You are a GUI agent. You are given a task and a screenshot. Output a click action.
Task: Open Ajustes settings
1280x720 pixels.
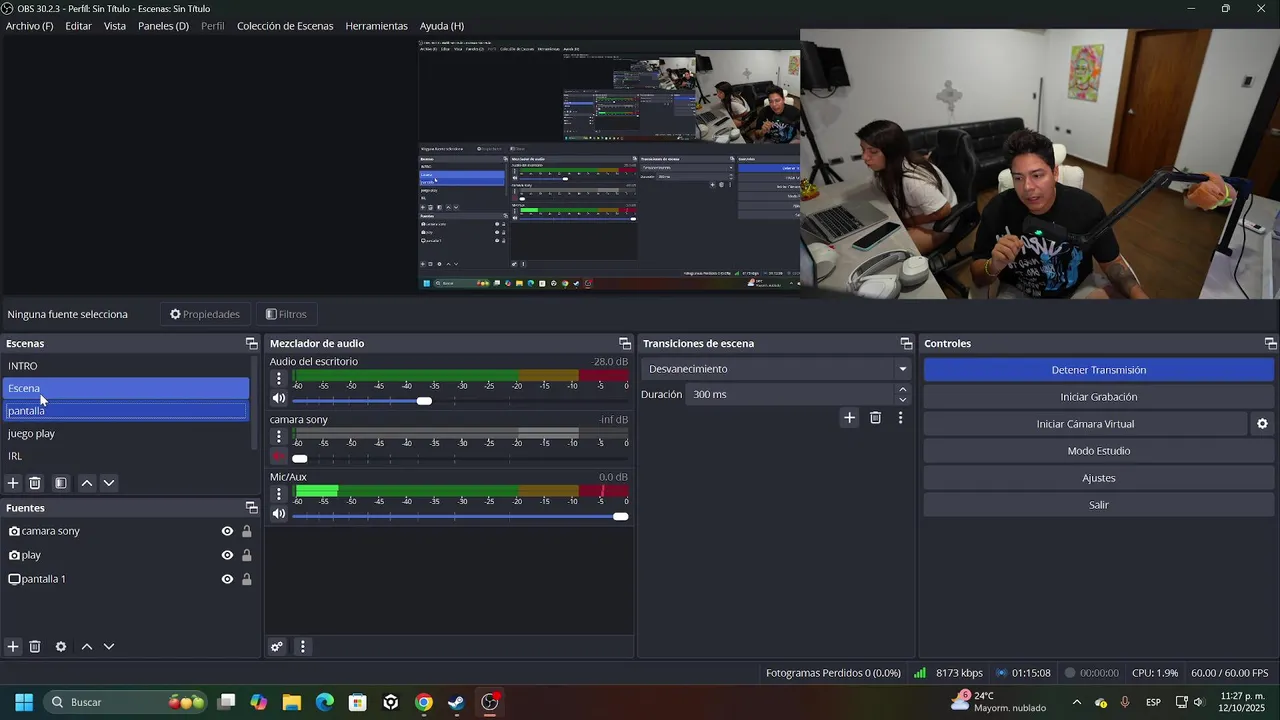coord(1098,478)
